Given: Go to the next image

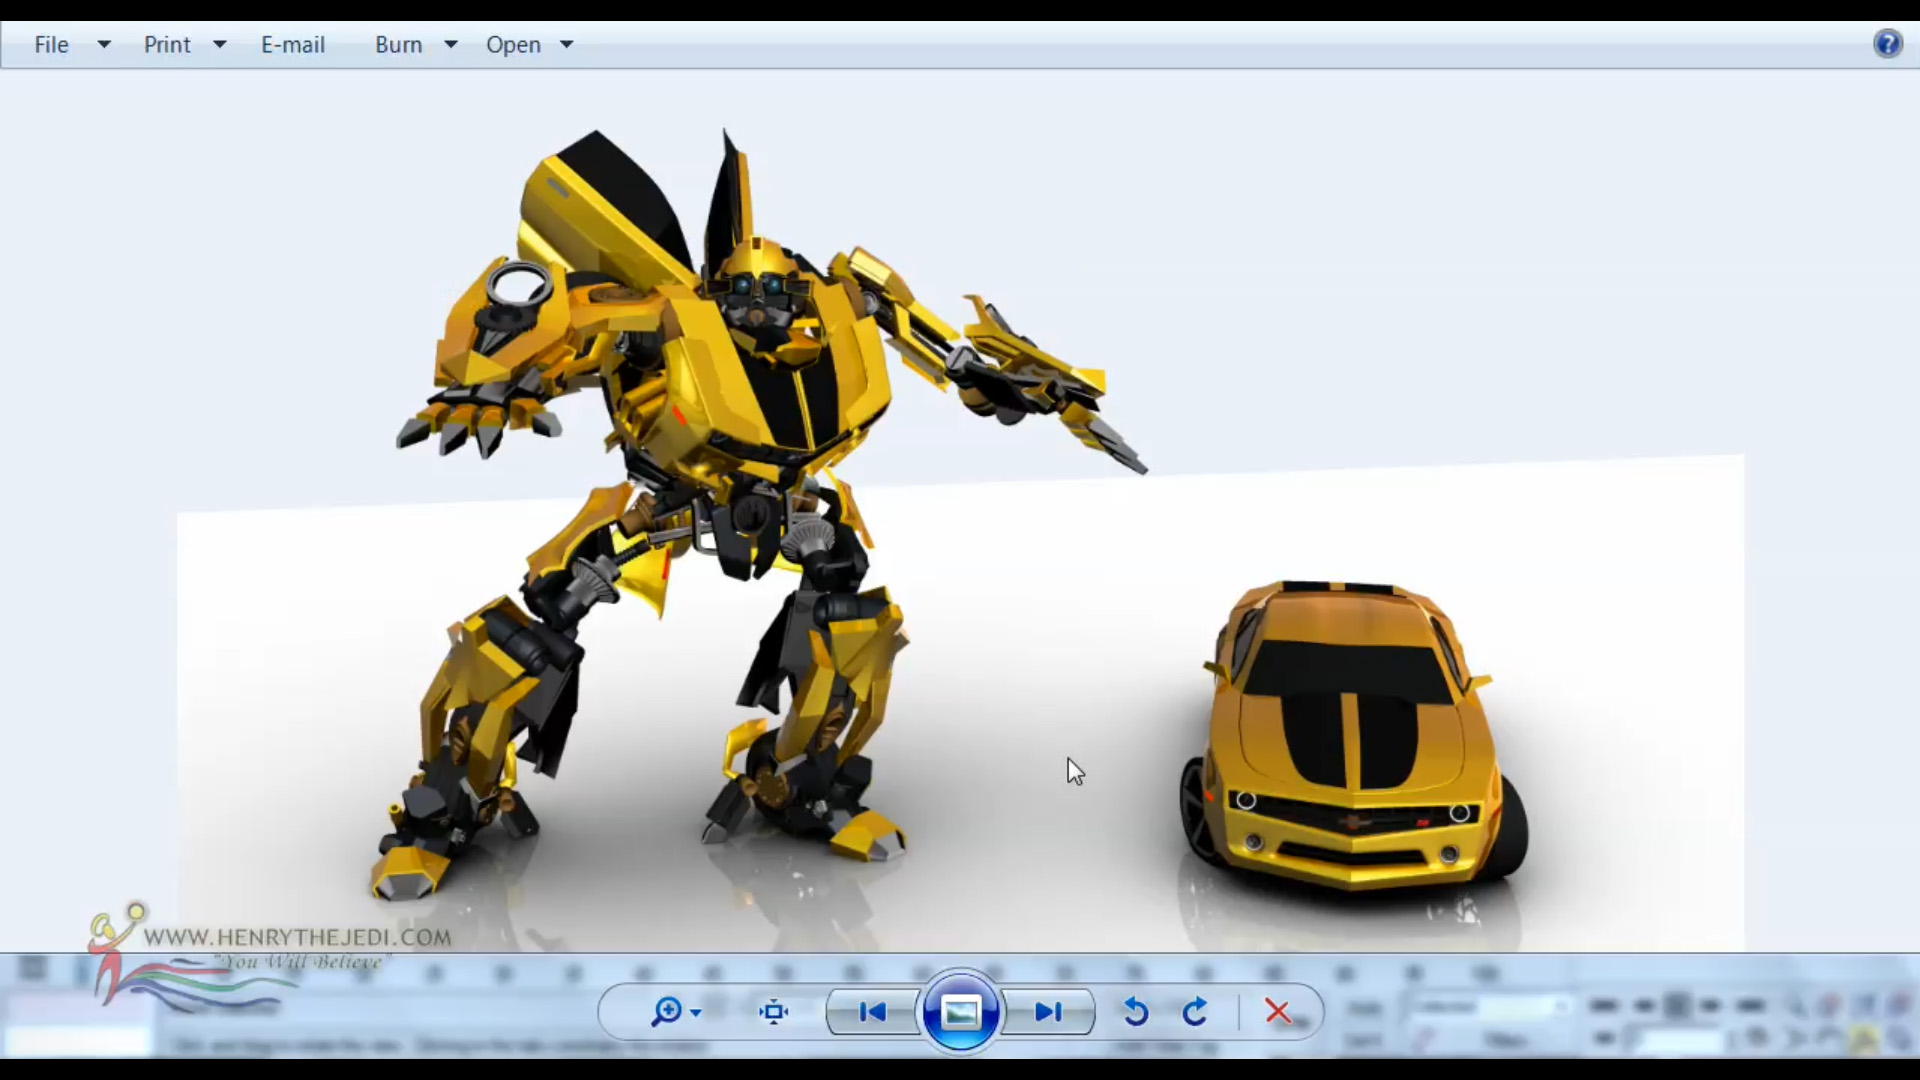Looking at the screenshot, I should click(x=1048, y=1012).
